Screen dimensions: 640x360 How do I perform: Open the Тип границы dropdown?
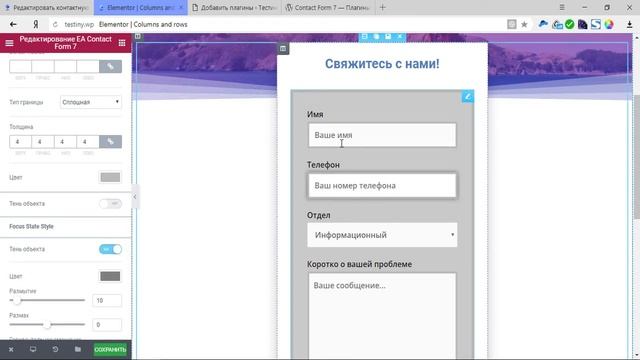coord(91,102)
